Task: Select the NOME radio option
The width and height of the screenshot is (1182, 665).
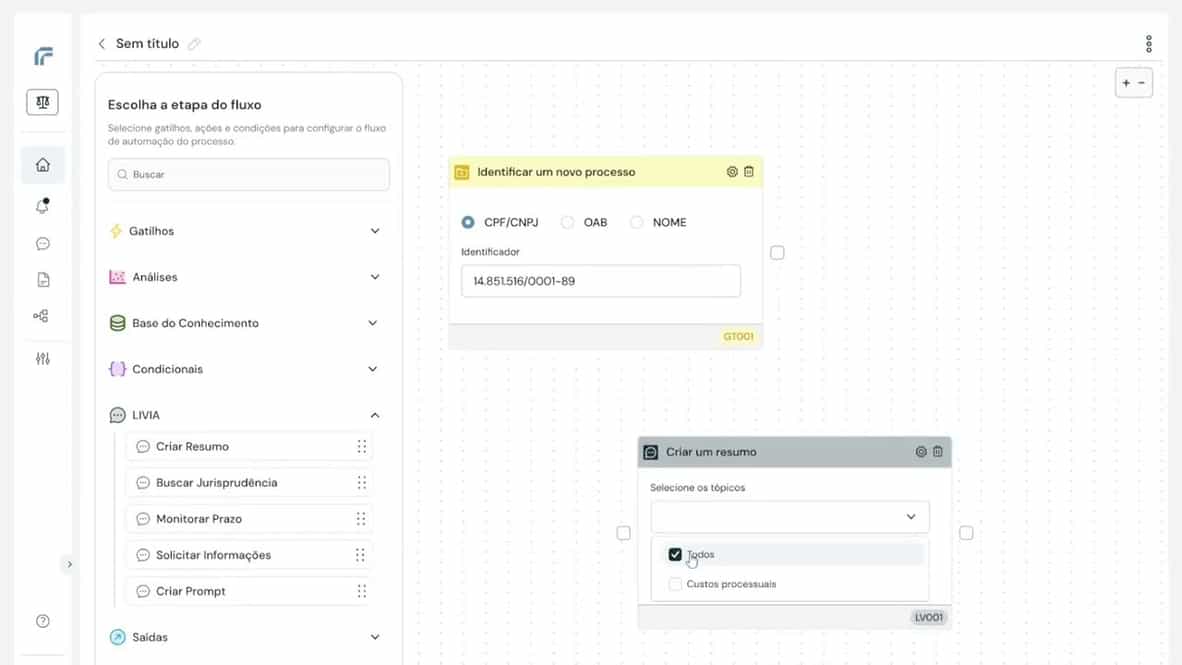Action: point(637,222)
